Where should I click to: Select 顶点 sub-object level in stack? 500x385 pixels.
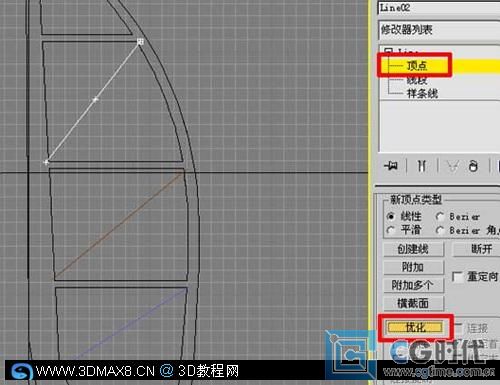pyautogui.click(x=417, y=65)
